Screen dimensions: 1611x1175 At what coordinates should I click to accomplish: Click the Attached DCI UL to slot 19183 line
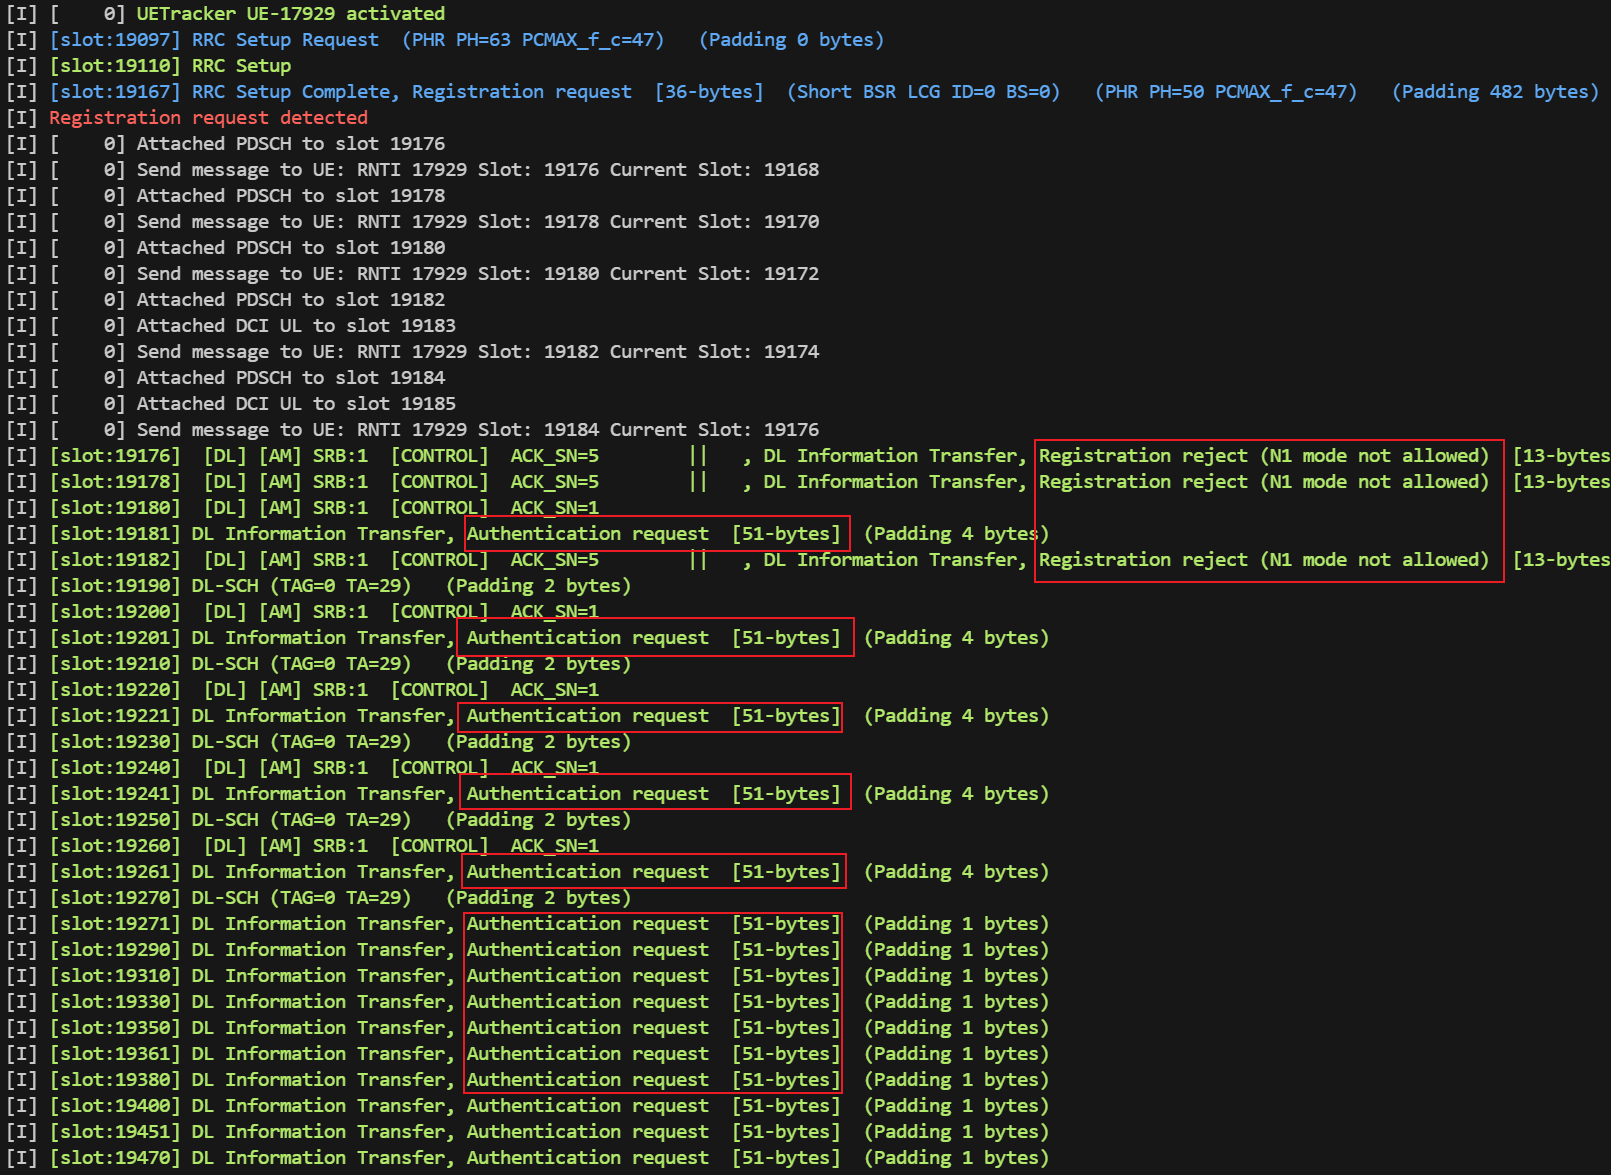(x=295, y=325)
